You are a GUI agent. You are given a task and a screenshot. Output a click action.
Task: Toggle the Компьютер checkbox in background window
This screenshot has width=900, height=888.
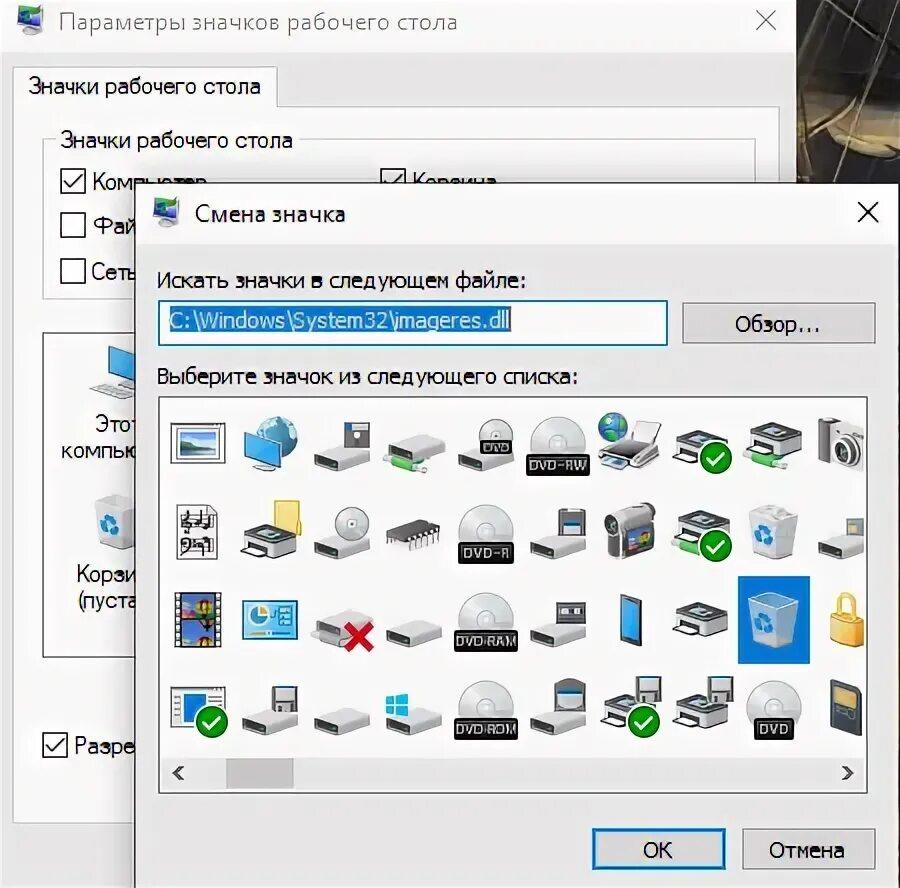(x=73, y=181)
